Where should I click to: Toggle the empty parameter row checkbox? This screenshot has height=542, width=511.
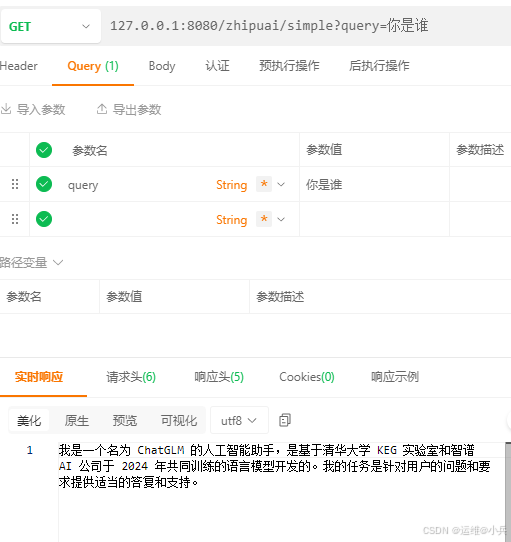(44, 219)
